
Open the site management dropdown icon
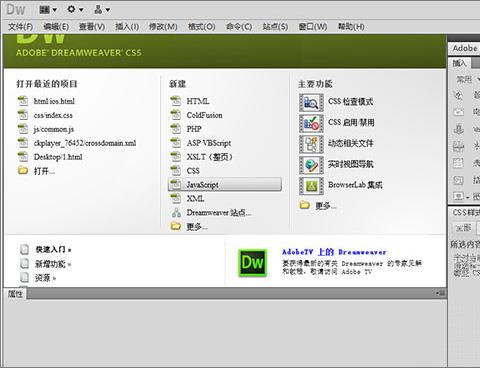coord(102,10)
